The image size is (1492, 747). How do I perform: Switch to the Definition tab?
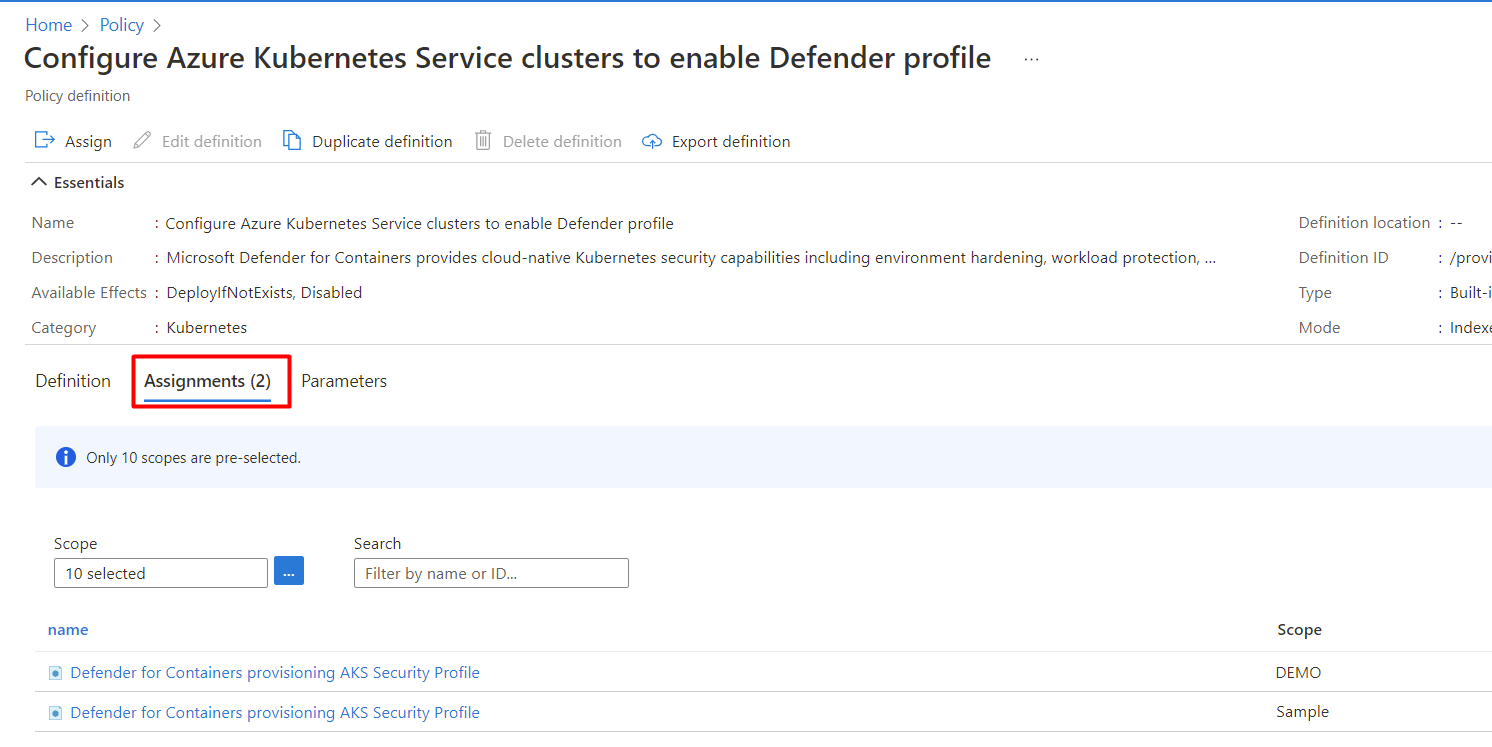tap(73, 381)
